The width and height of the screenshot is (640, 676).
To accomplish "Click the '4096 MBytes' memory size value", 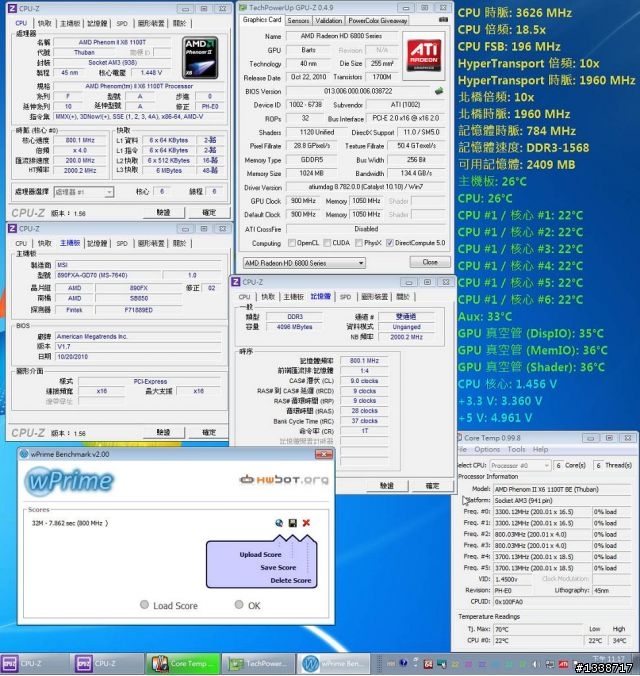I will pyautogui.click(x=295, y=327).
